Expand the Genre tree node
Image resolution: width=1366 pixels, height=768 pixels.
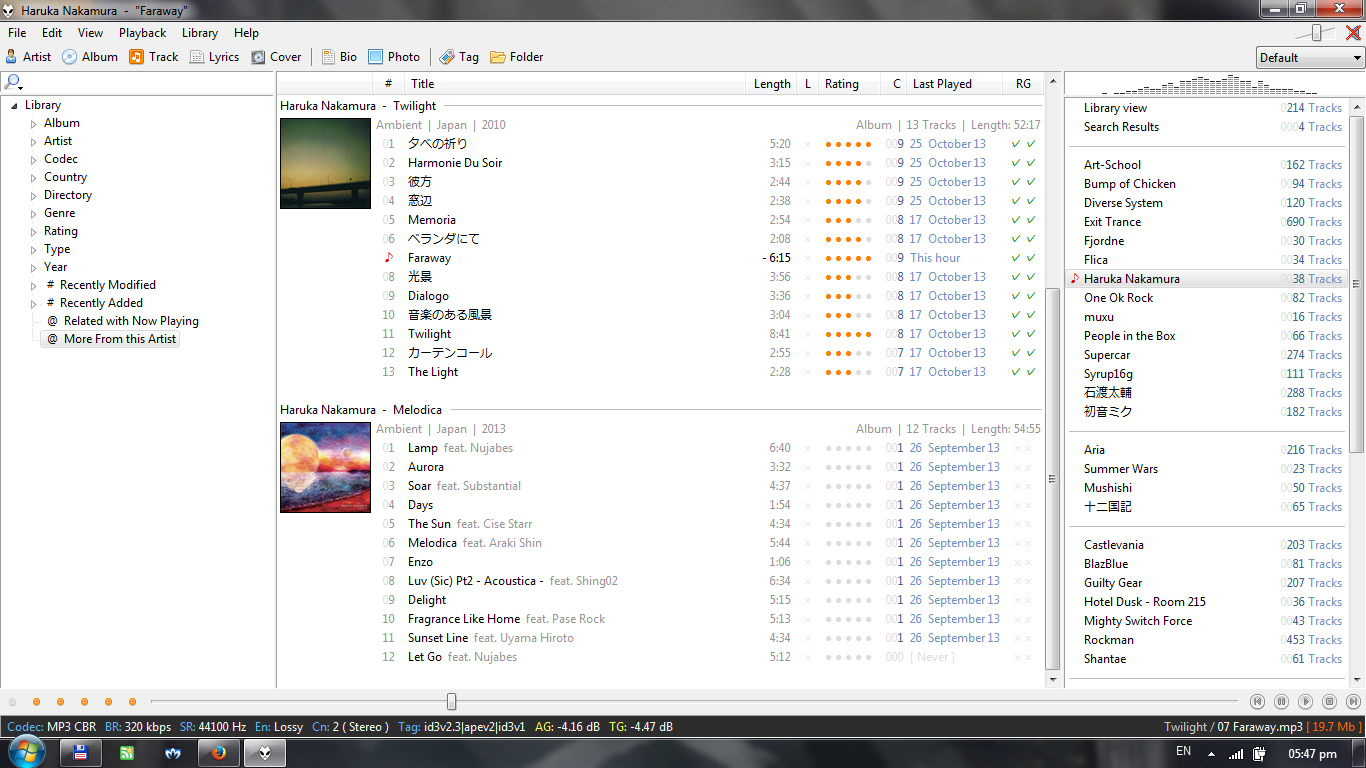click(x=33, y=214)
